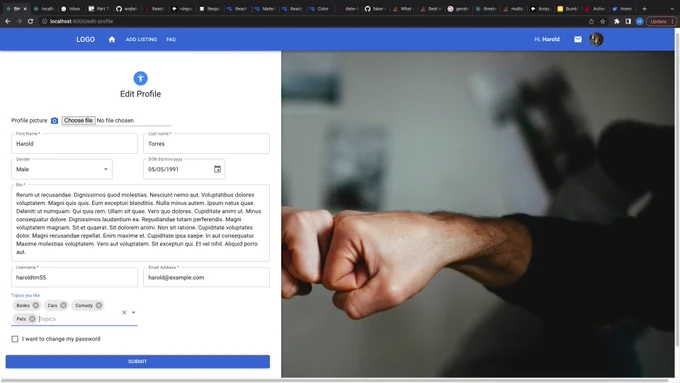Click the Choose file button
The height and width of the screenshot is (383, 680).
click(78, 121)
